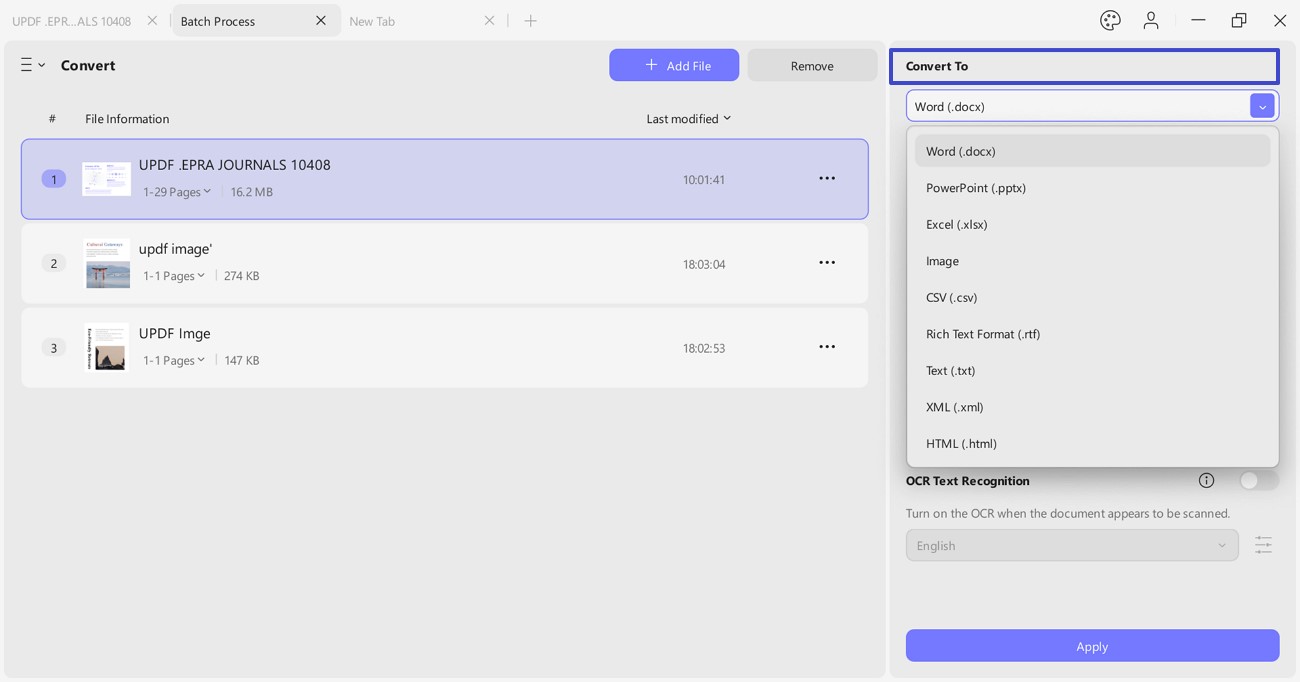Expand page range for UPDF .EPRA JOURNALS
This screenshot has width=1300, height=682.
(177, 192)
